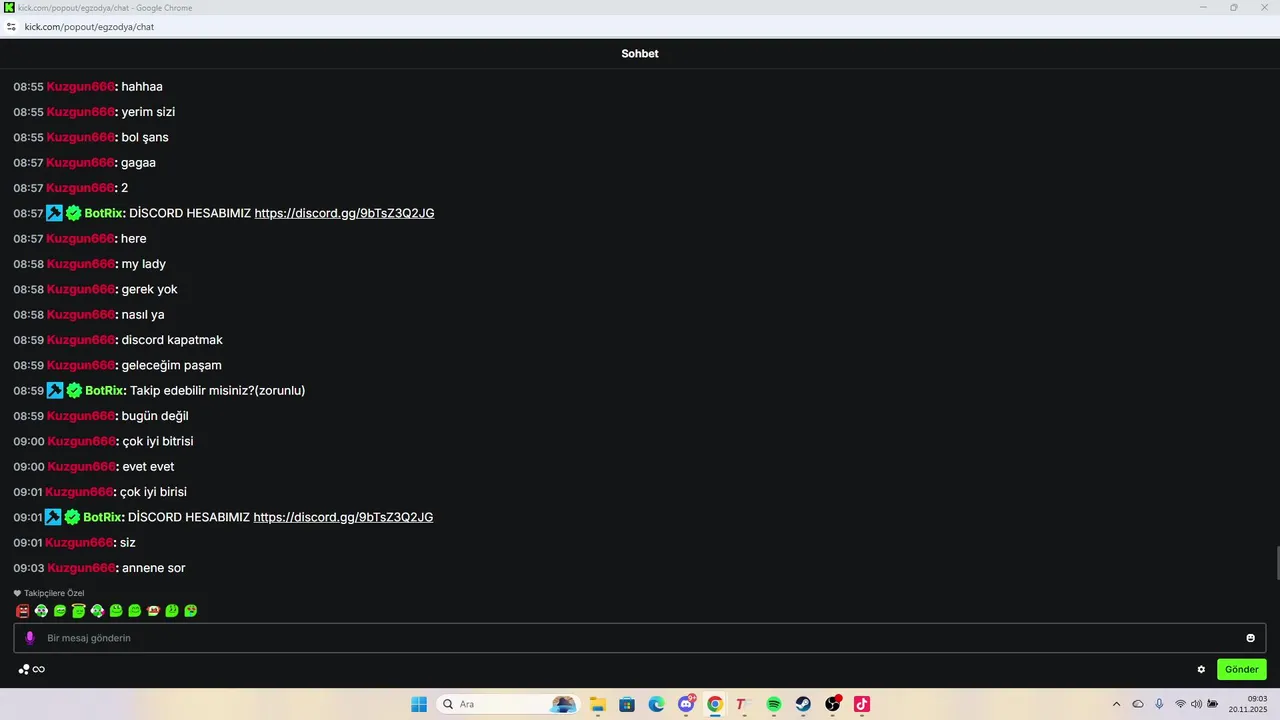Click the purple microphone icon in message box
1280x720 pixels.
tap(30, 638)
